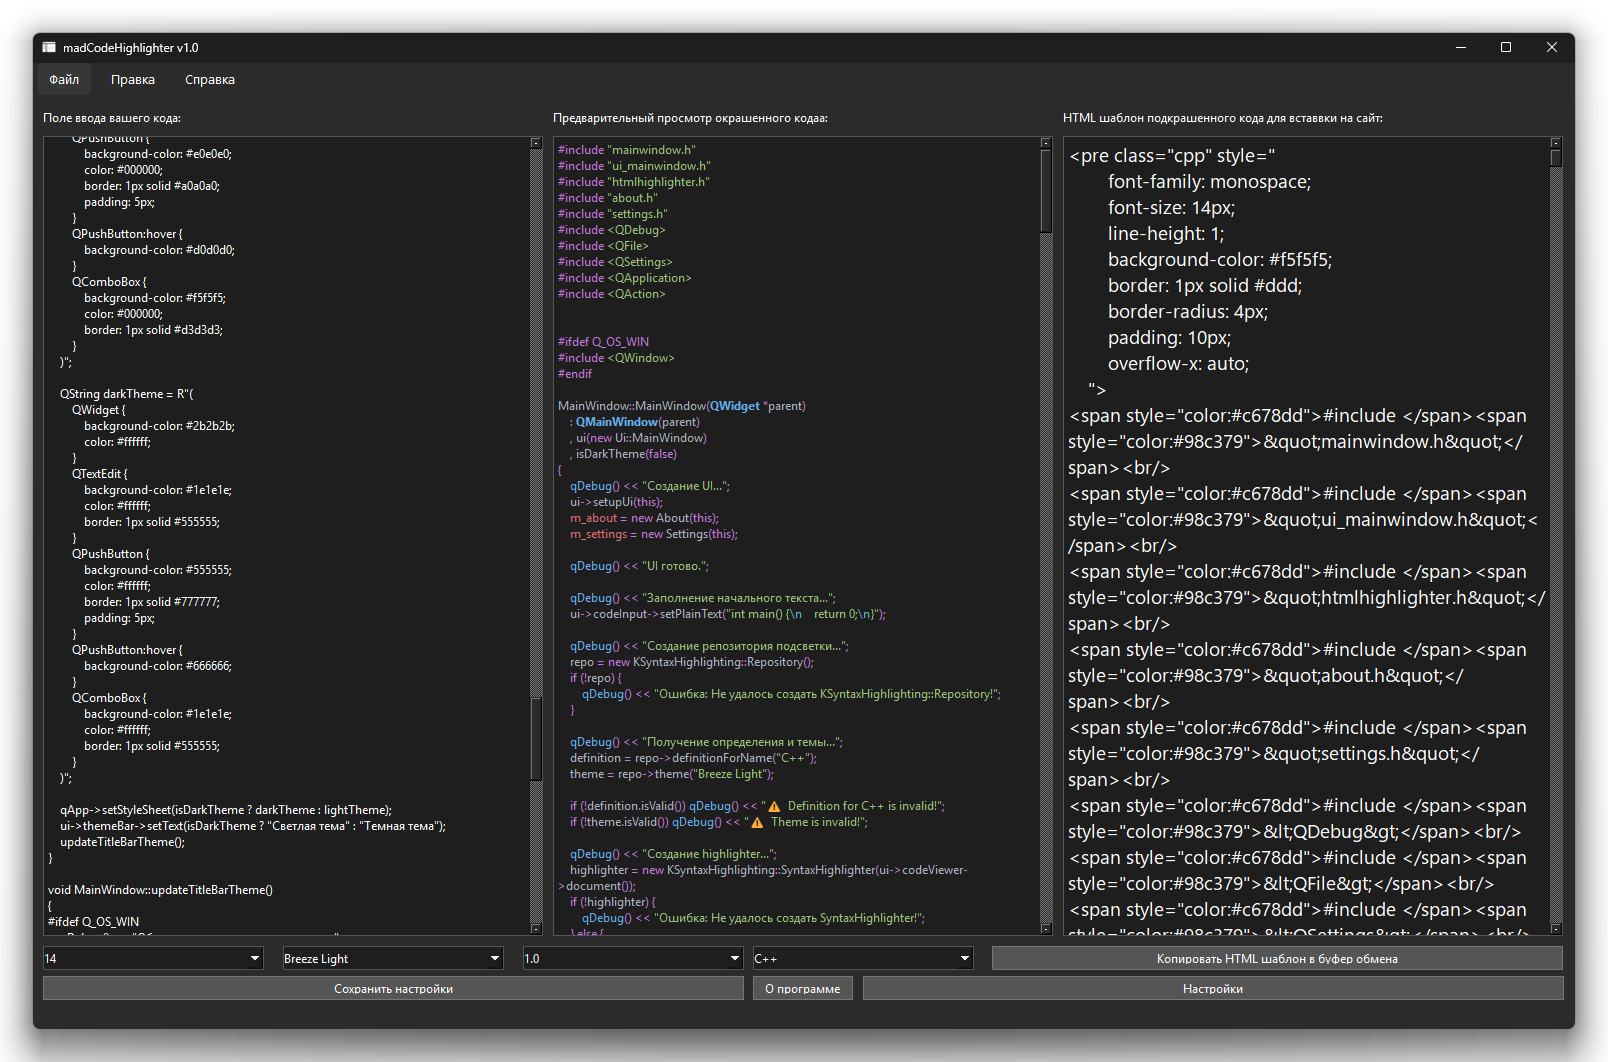Open the О программе dialog

[x=803, y=988]
